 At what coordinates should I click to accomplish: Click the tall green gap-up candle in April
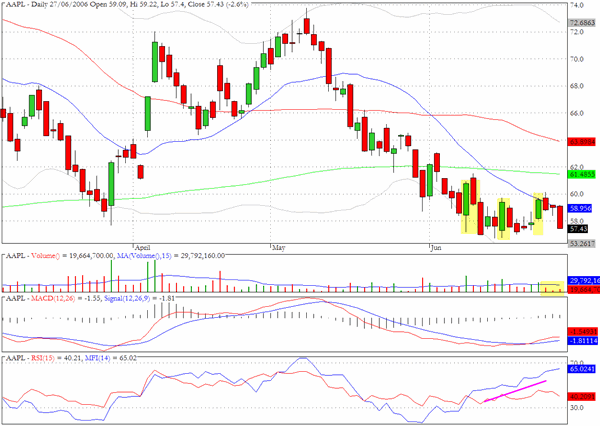click(155, 62)
